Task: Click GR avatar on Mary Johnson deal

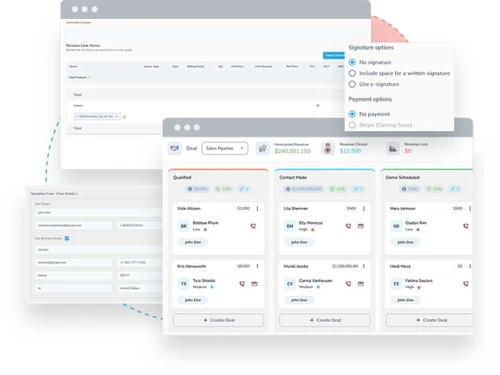Action: pyautogui.click(x=396, y=226)
